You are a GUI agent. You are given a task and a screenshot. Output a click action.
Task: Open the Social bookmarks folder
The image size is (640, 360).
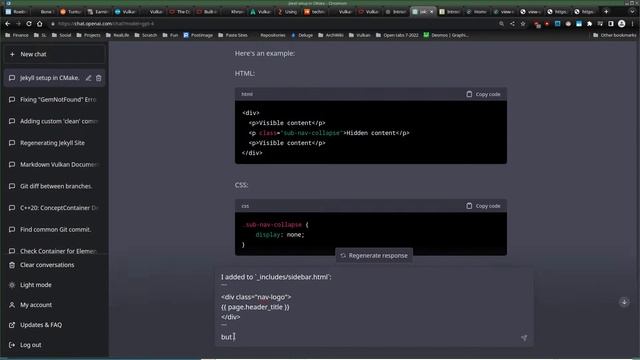coord(61,35)
